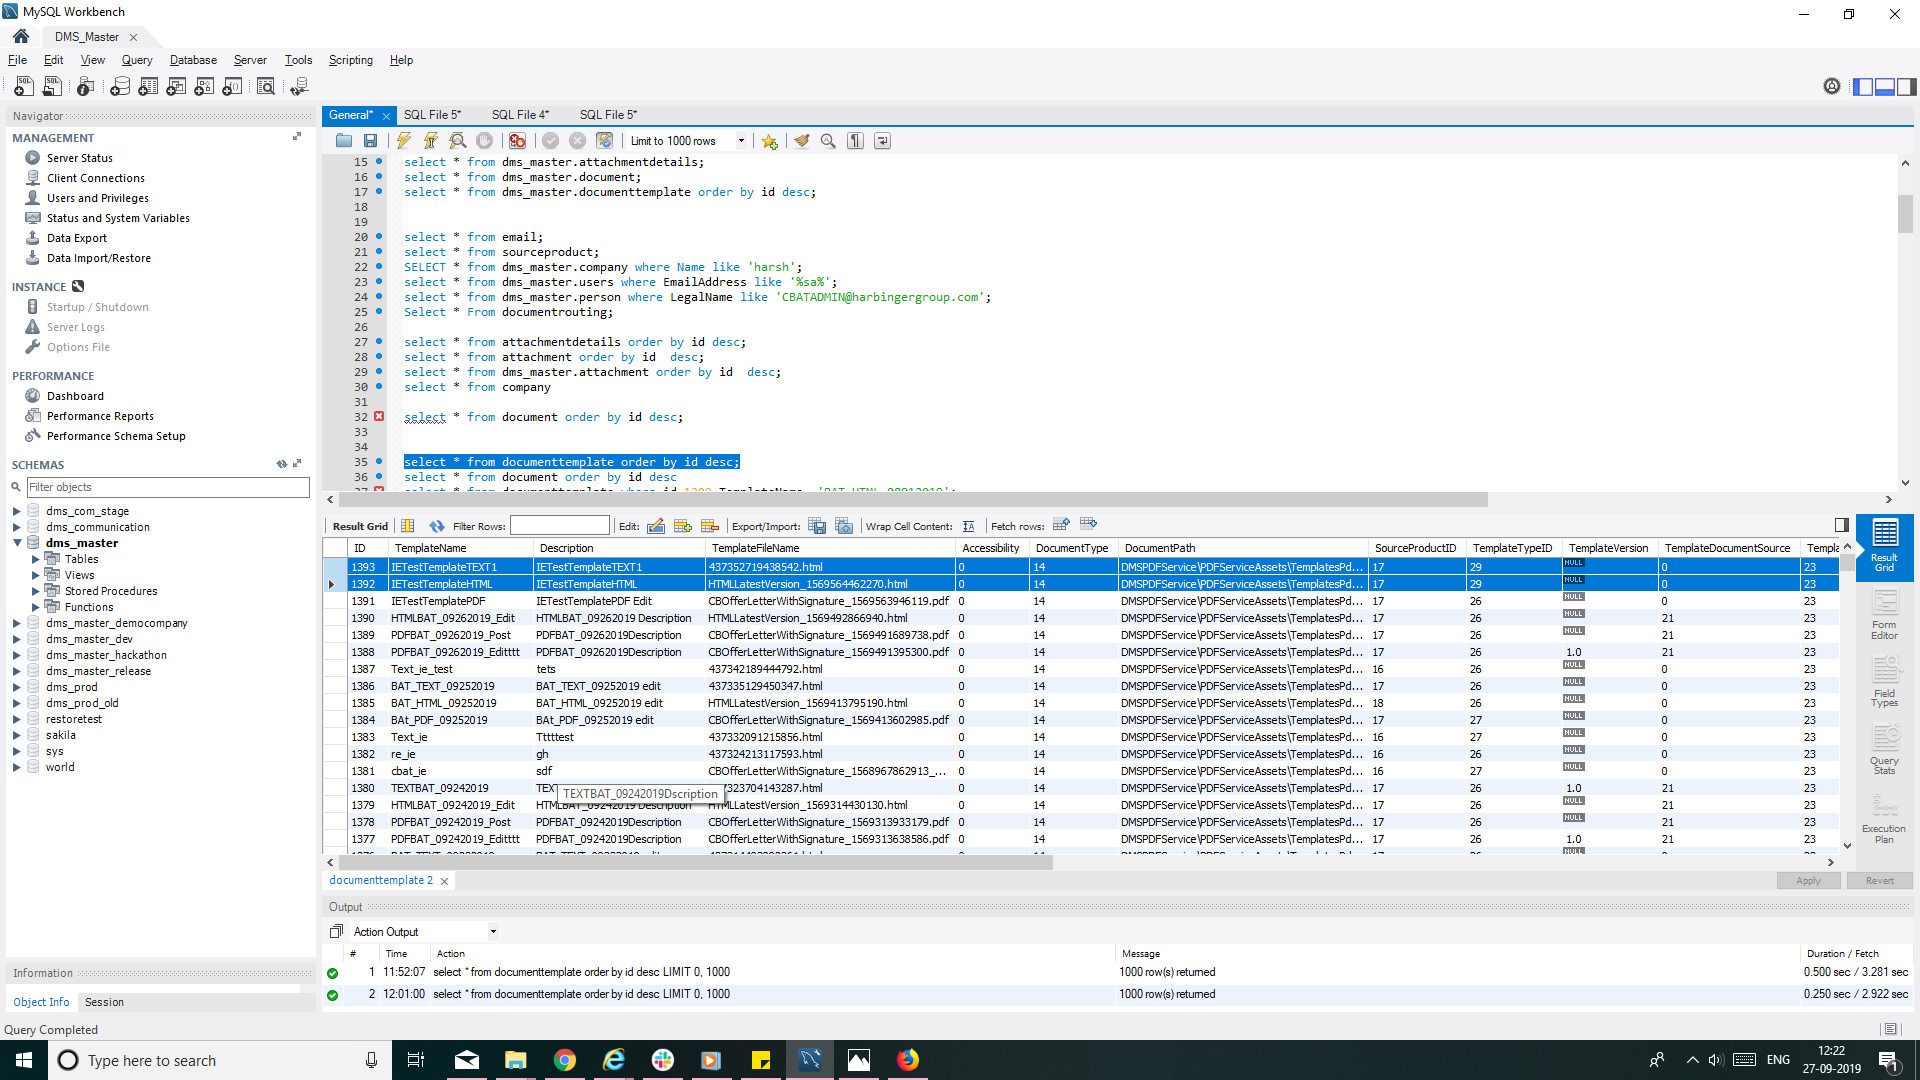Screen dimensions: 1920x1080
Task: Refresh the result grid data
Action: click(437, 526)
